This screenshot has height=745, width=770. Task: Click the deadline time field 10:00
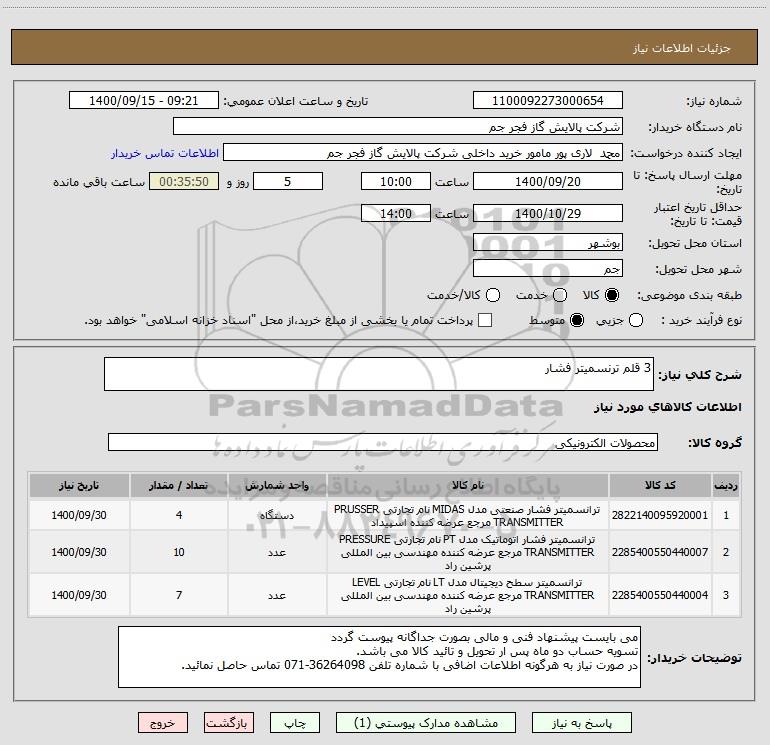click(x=396, y=182)
